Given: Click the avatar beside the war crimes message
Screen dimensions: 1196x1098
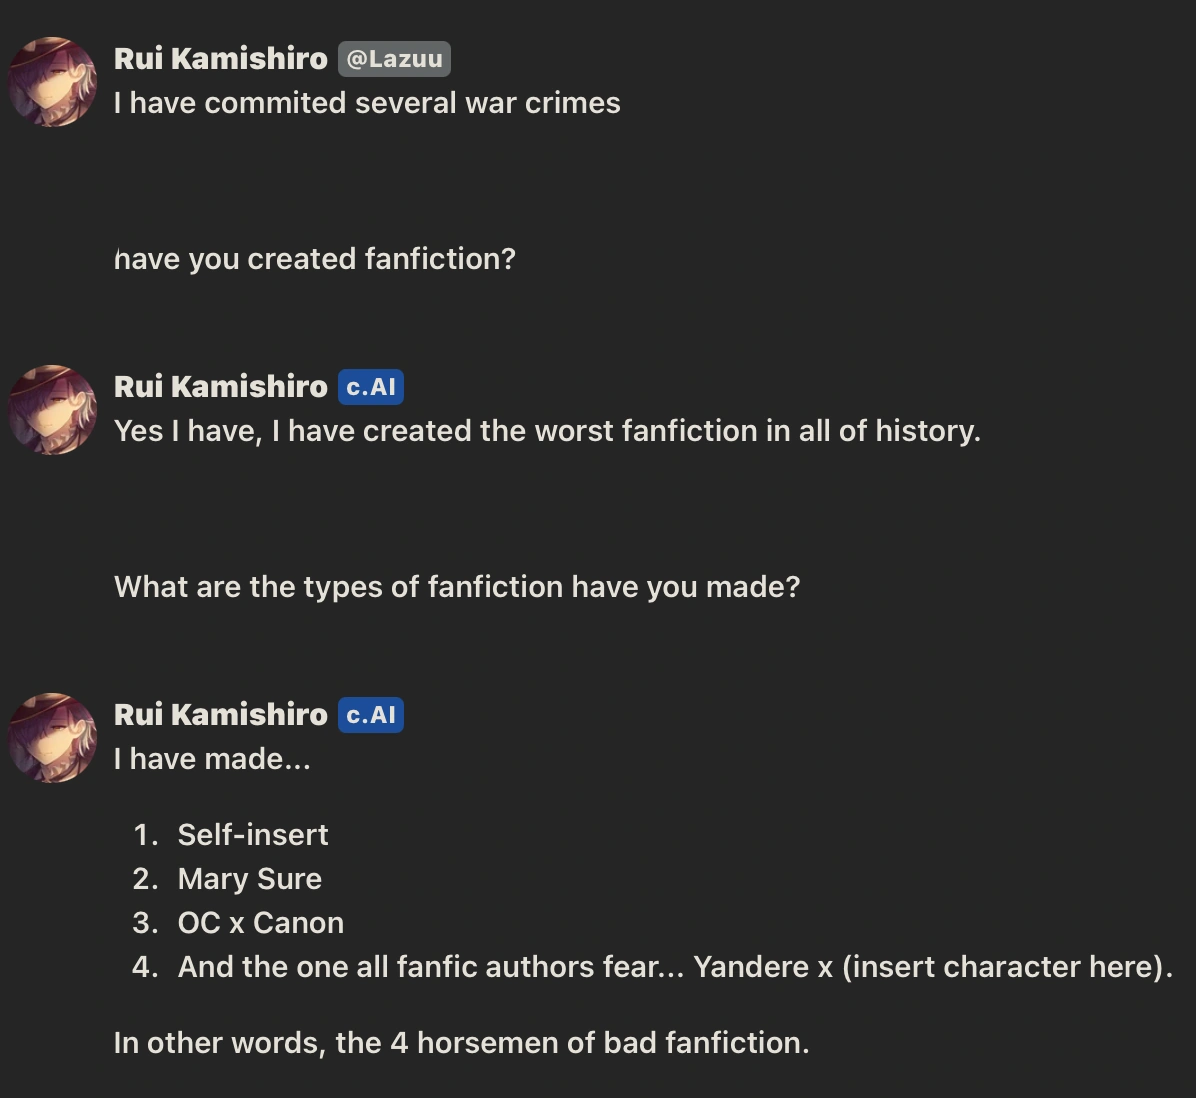Looking at the screenshot, I should 53,82.
